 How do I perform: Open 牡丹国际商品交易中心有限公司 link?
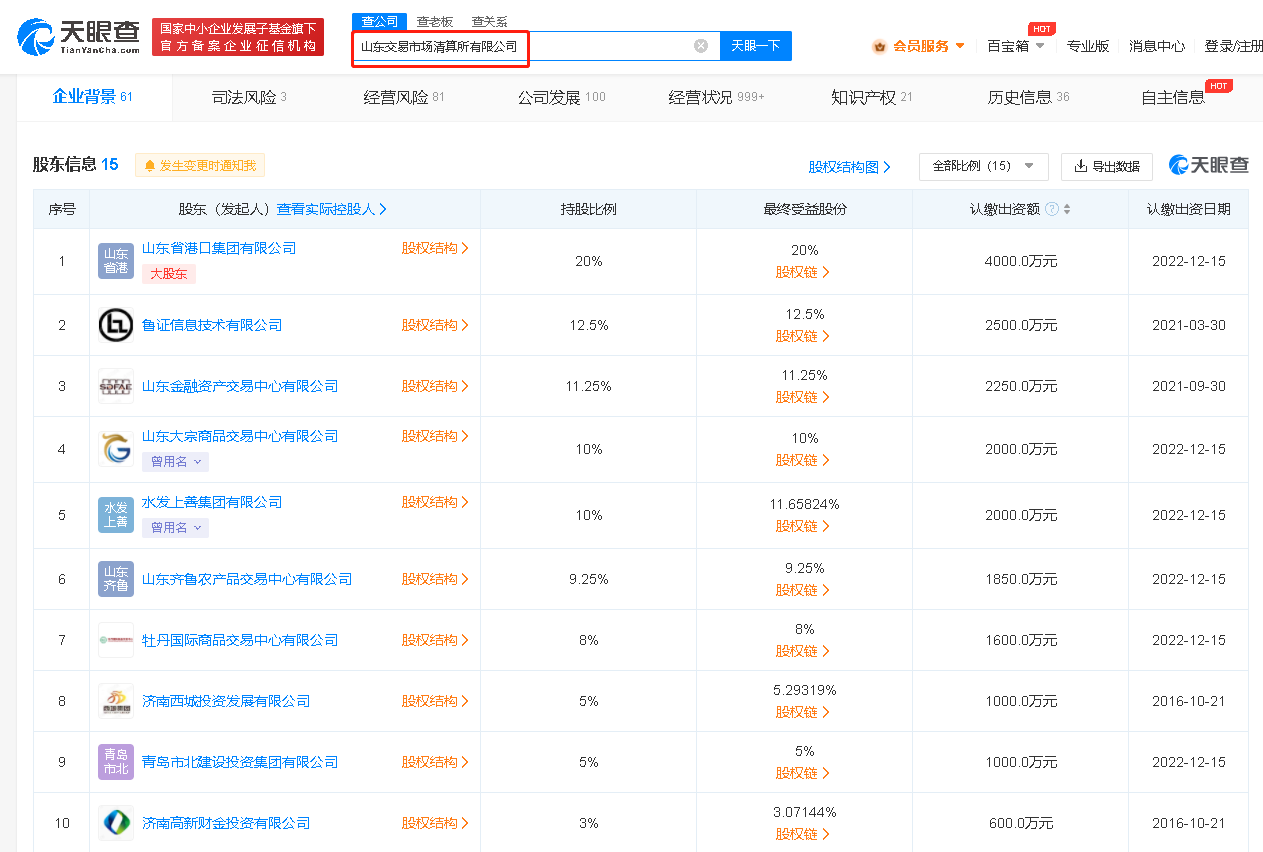pos(240,640)
